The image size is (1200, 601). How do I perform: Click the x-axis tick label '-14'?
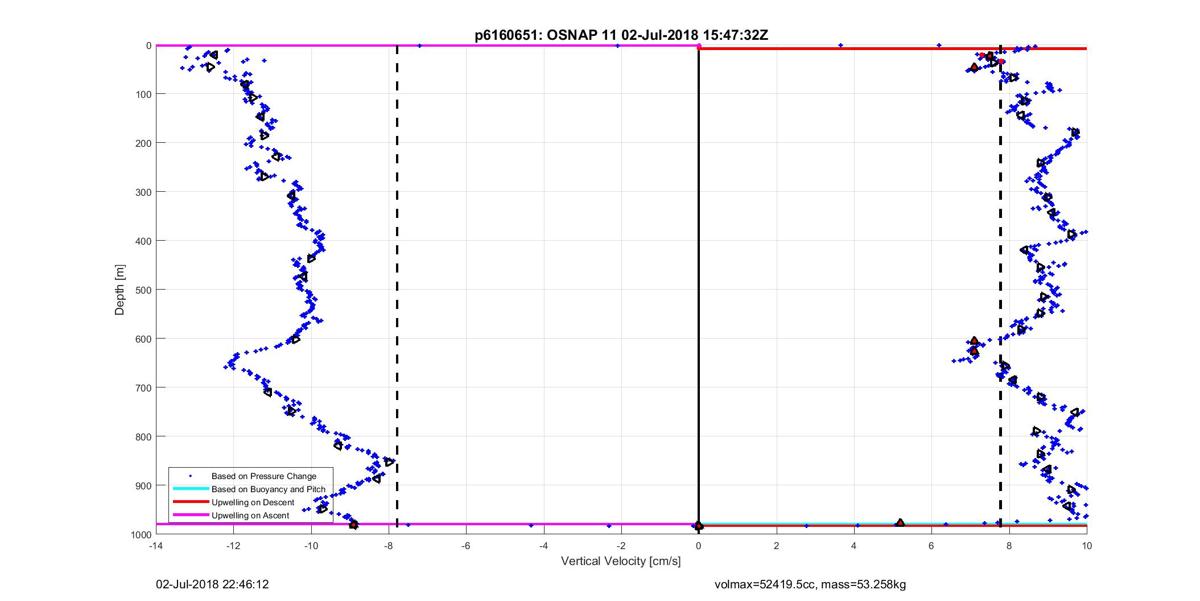click(155, 546)
